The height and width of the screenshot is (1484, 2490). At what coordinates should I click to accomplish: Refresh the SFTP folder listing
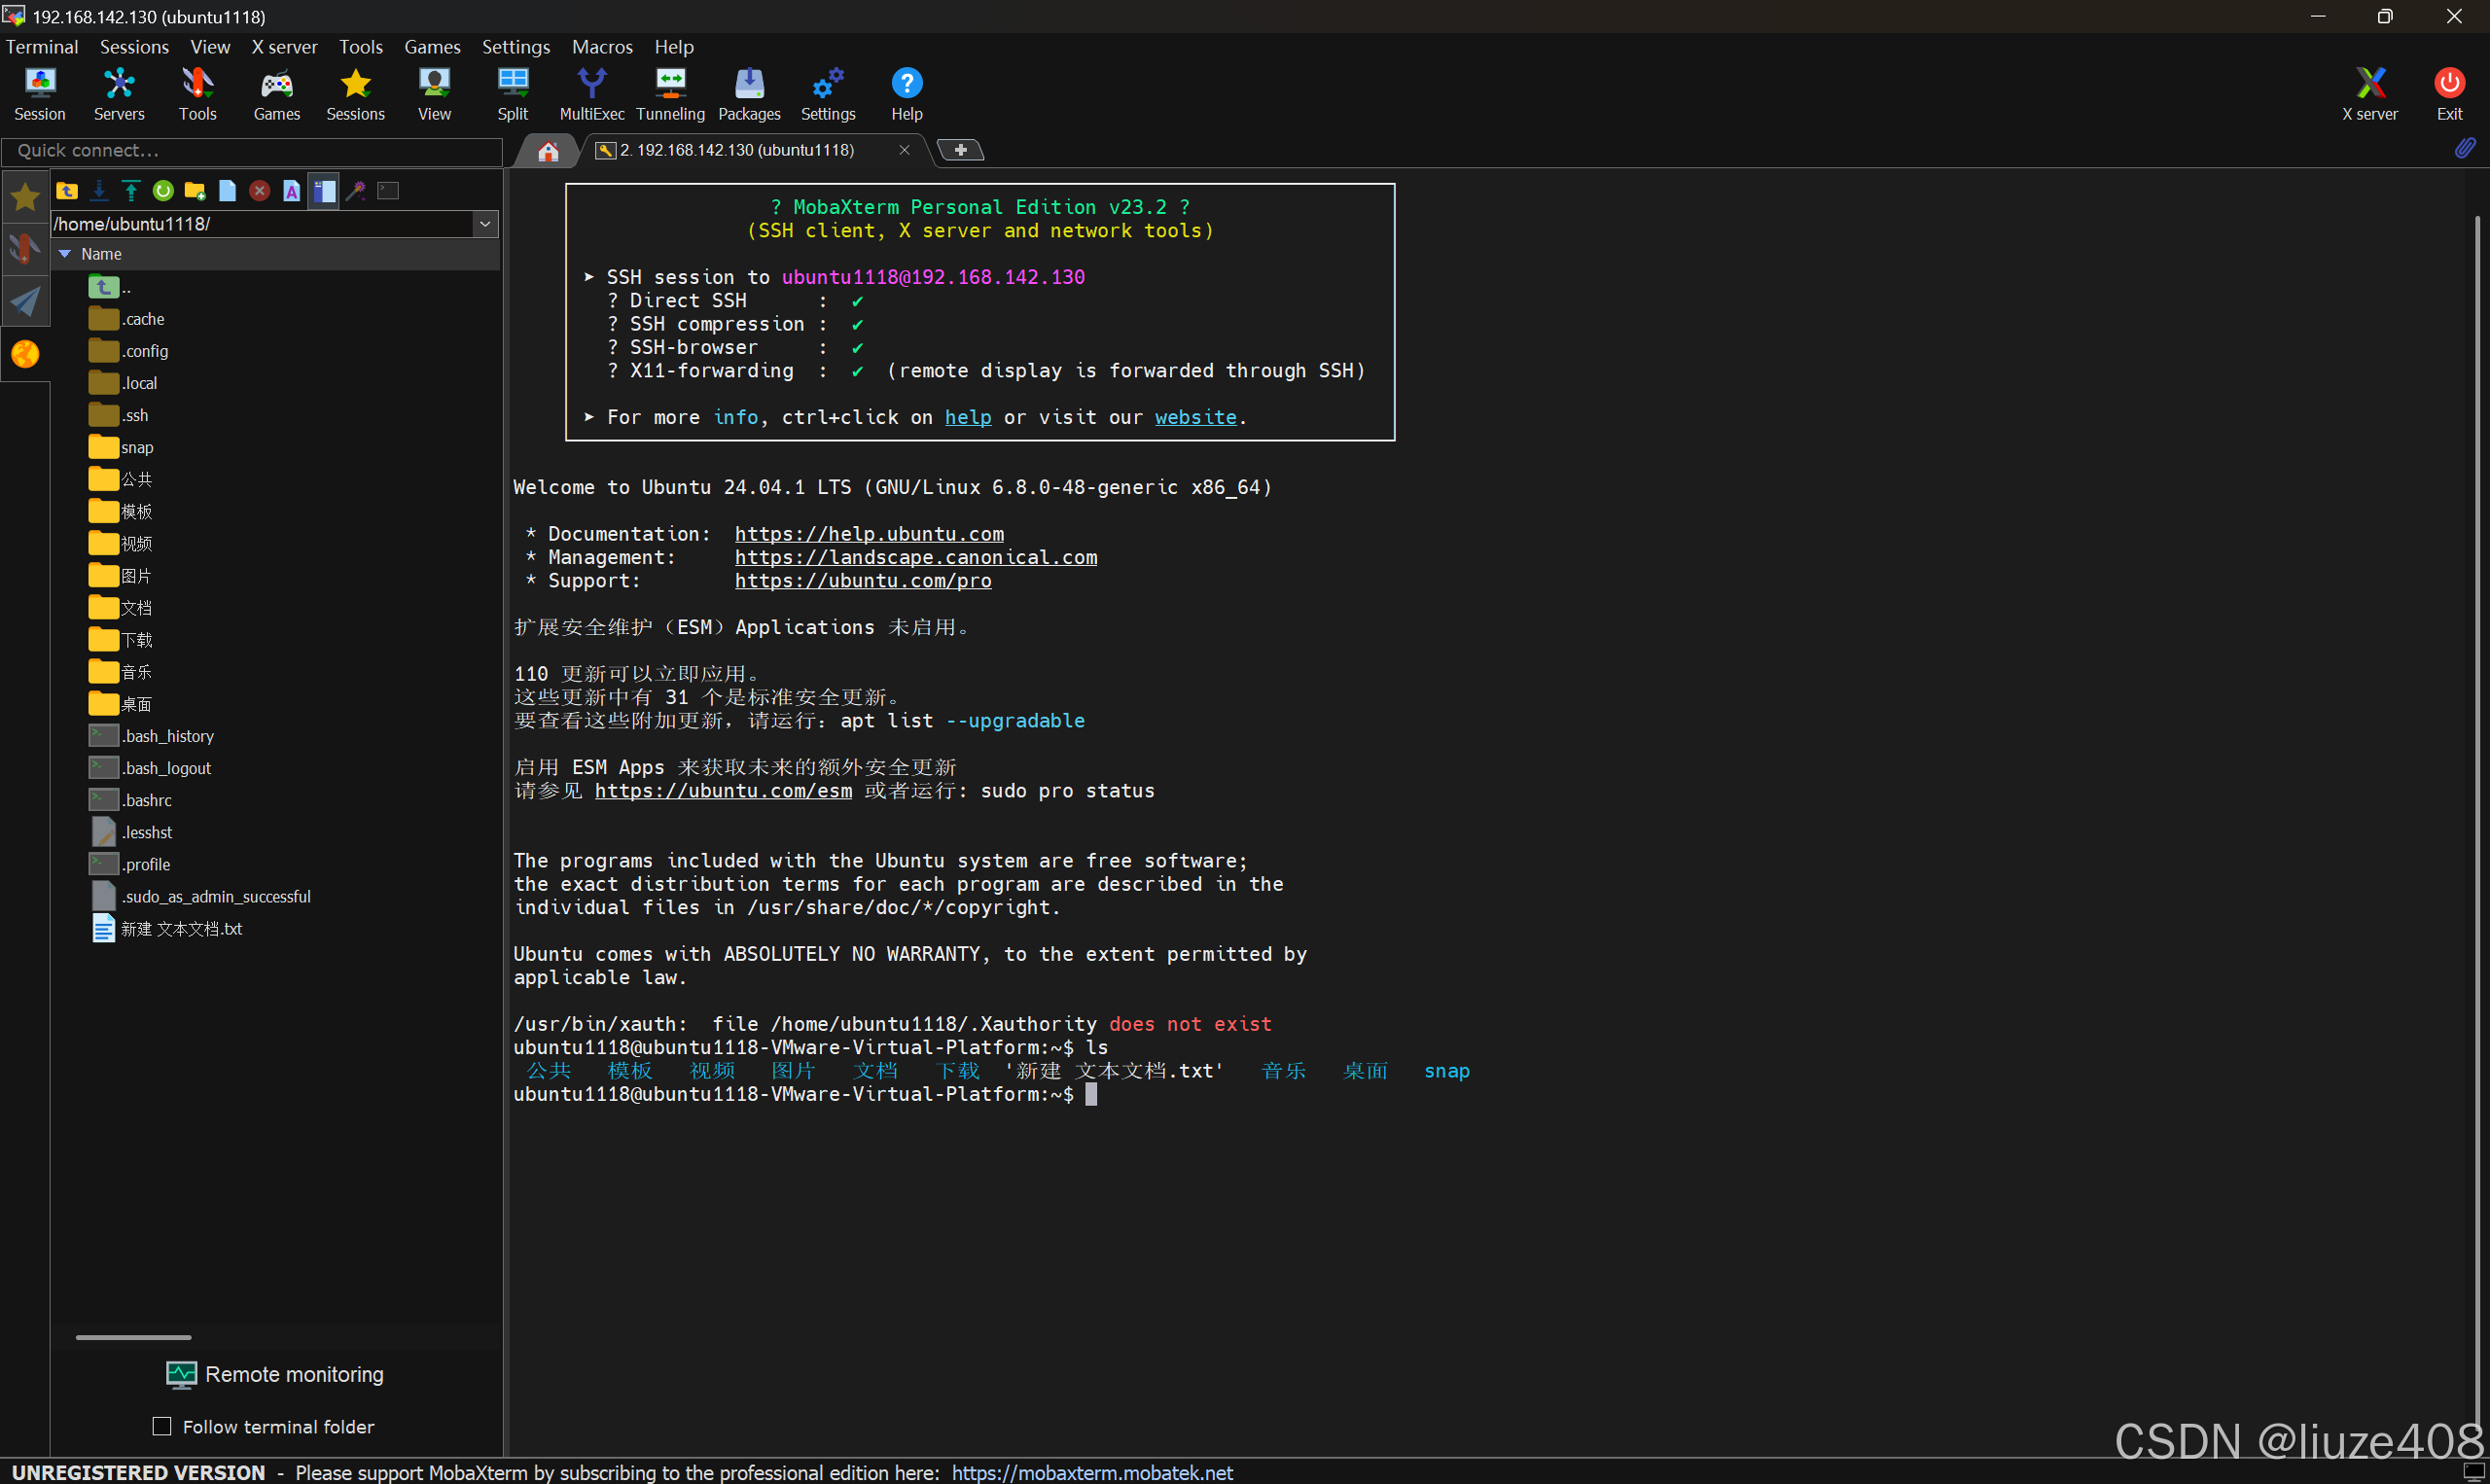pos(163,191)
